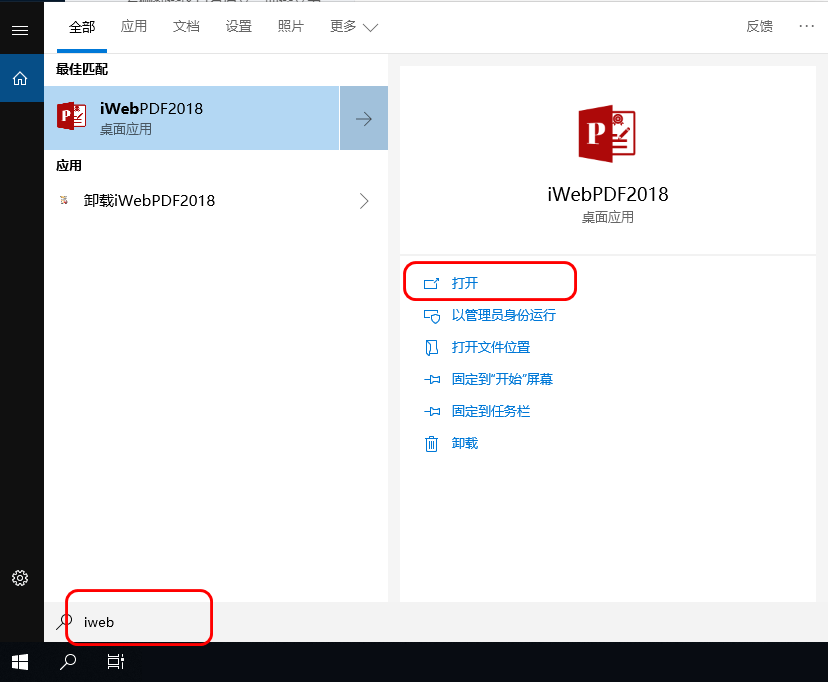Click the Windows Start button

click(x=20, y=662)
